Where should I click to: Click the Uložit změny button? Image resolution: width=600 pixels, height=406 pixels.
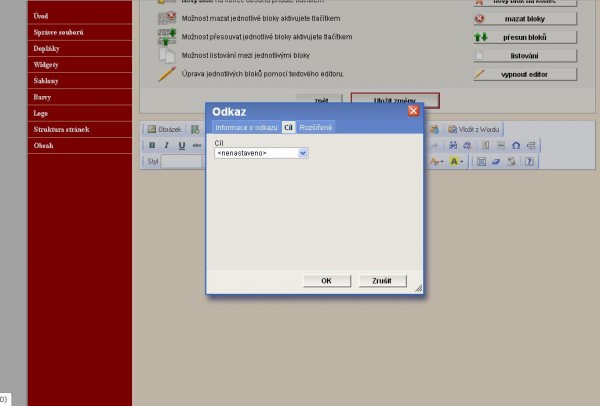394,100
